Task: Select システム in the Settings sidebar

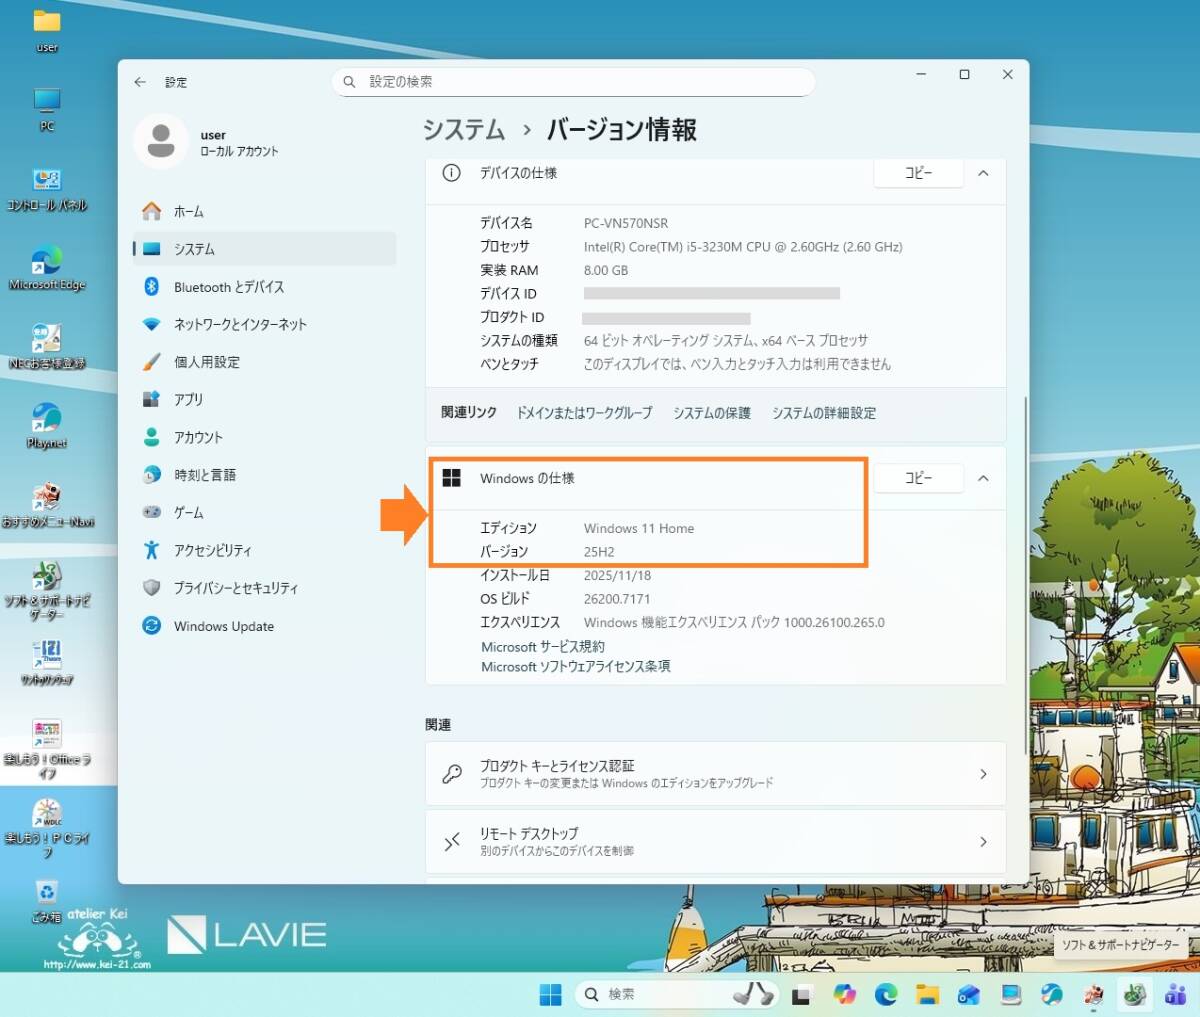Action: [x=265, y=249]
